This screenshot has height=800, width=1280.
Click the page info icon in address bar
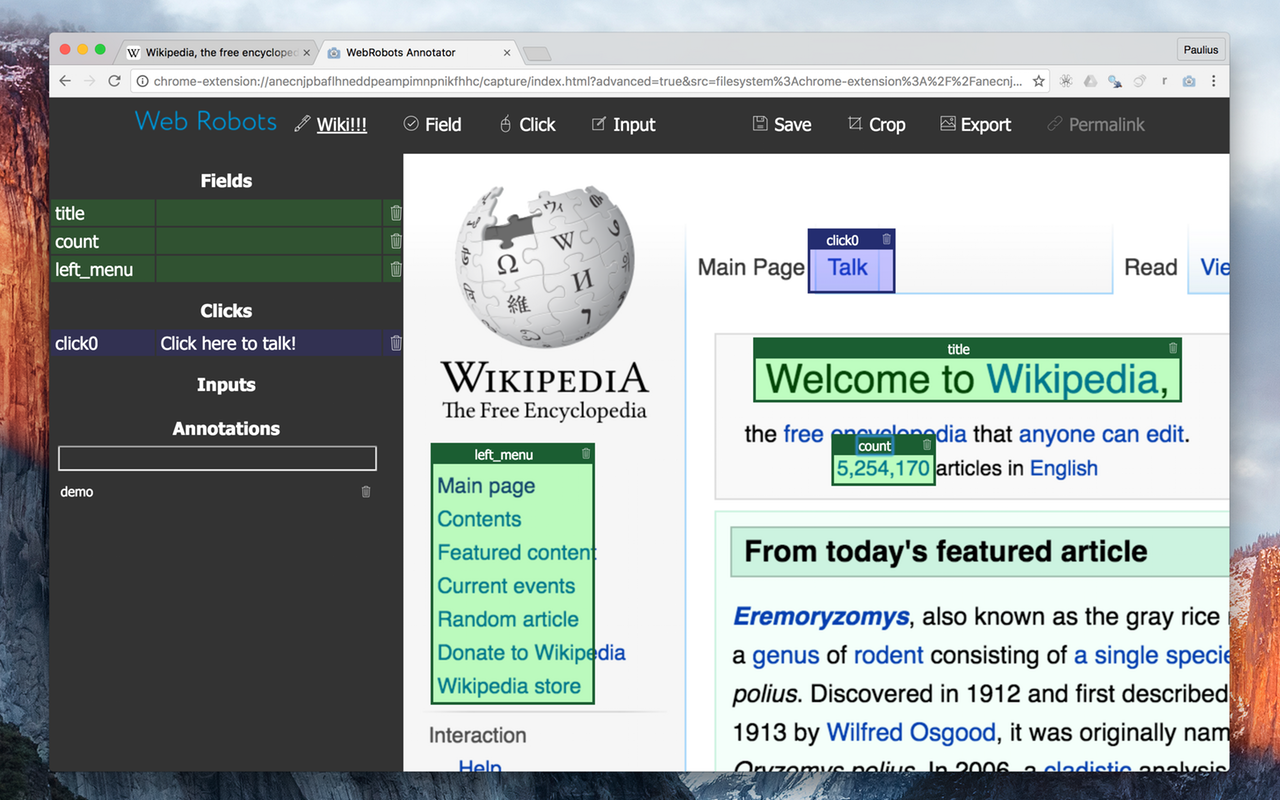pyautogui.click(x=142, y=81)
